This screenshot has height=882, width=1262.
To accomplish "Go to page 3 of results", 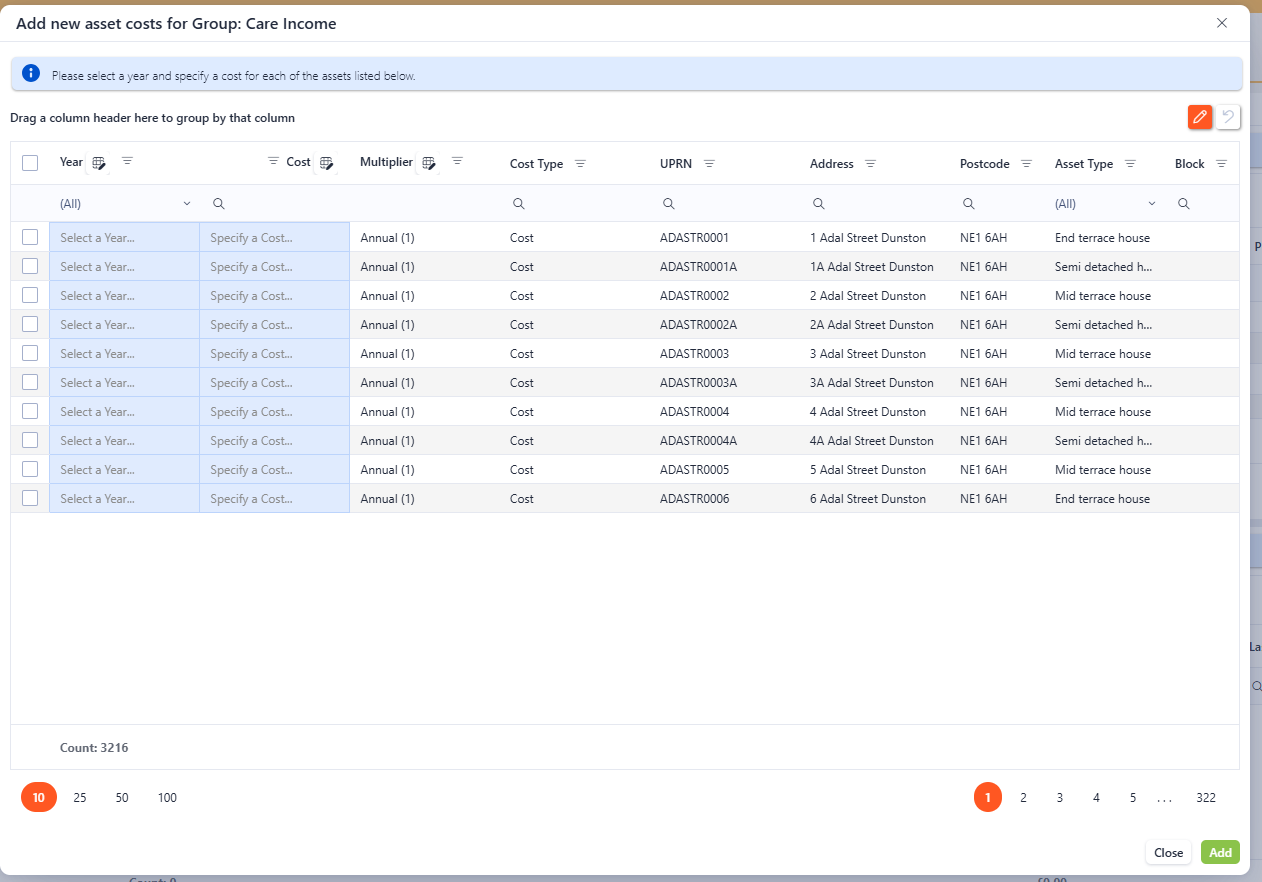I will point(1059,797).
